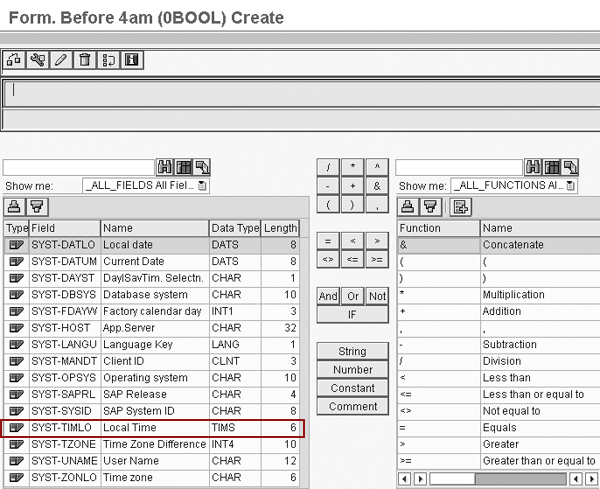Click the Constant button
Screen dimensions: 600x489
coord(352,388)
